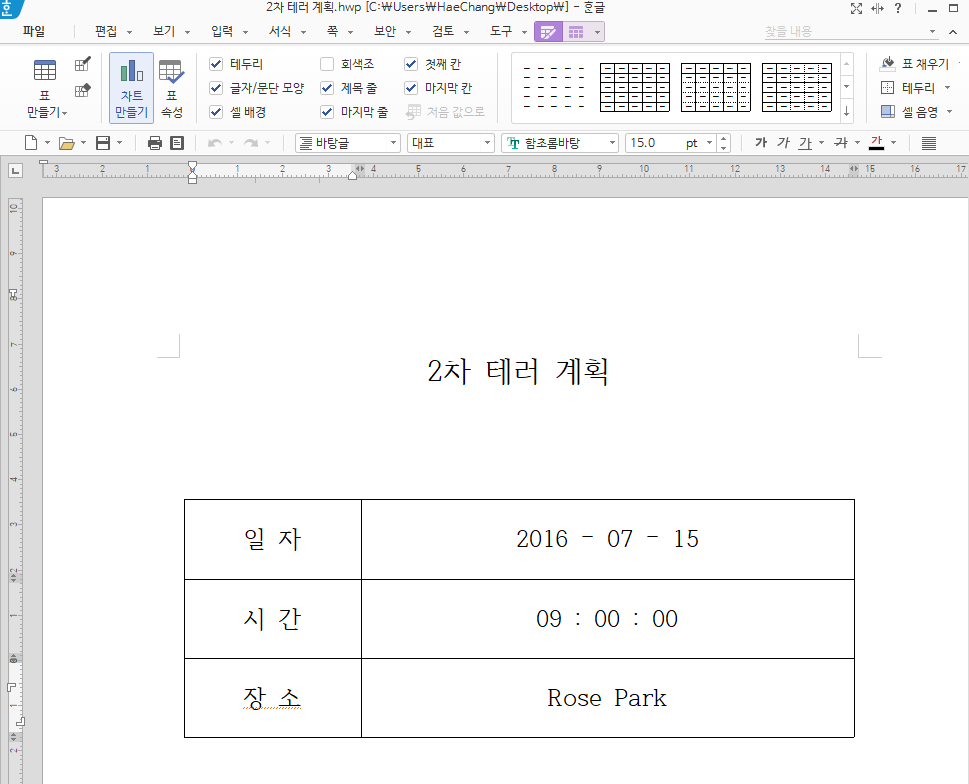Click the paragraph justify alignment icon
The height and width of the screenshot is (784, 969).
[929, 143]
